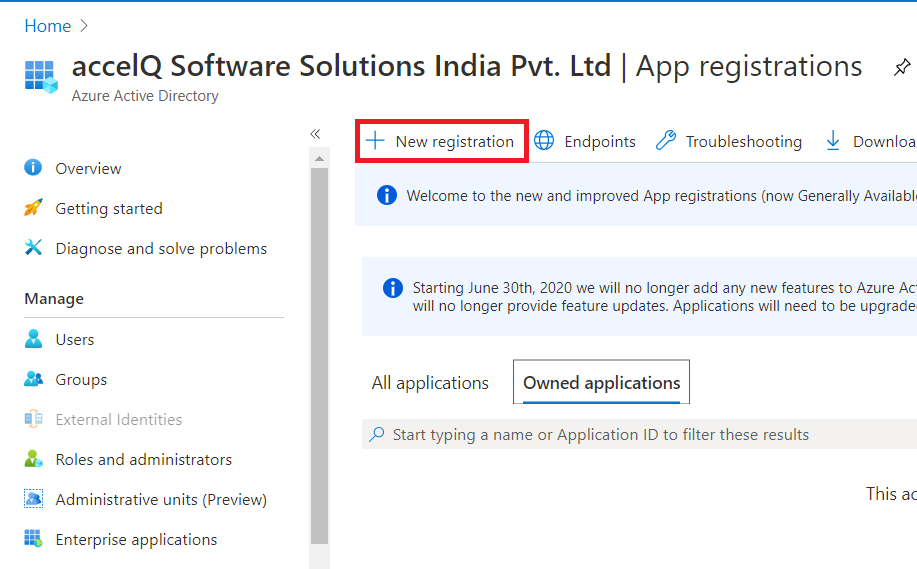Click the Manage section heading
Screen dimensions: 917x569
[x=54, y=299]
